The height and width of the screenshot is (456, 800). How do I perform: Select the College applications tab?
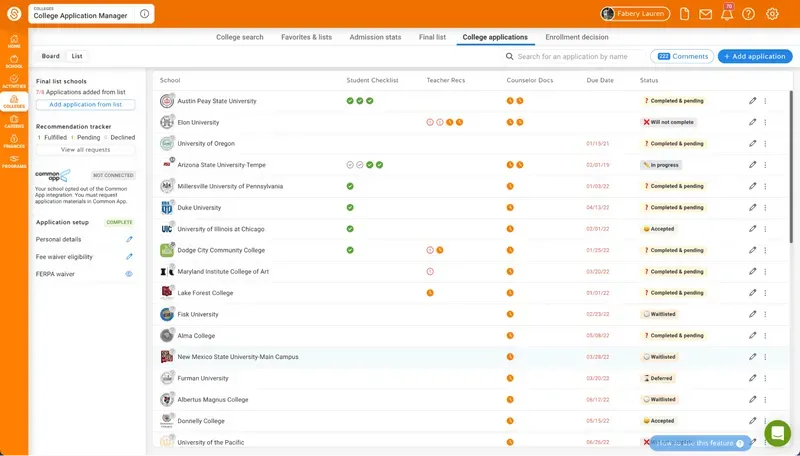[495, 37]
